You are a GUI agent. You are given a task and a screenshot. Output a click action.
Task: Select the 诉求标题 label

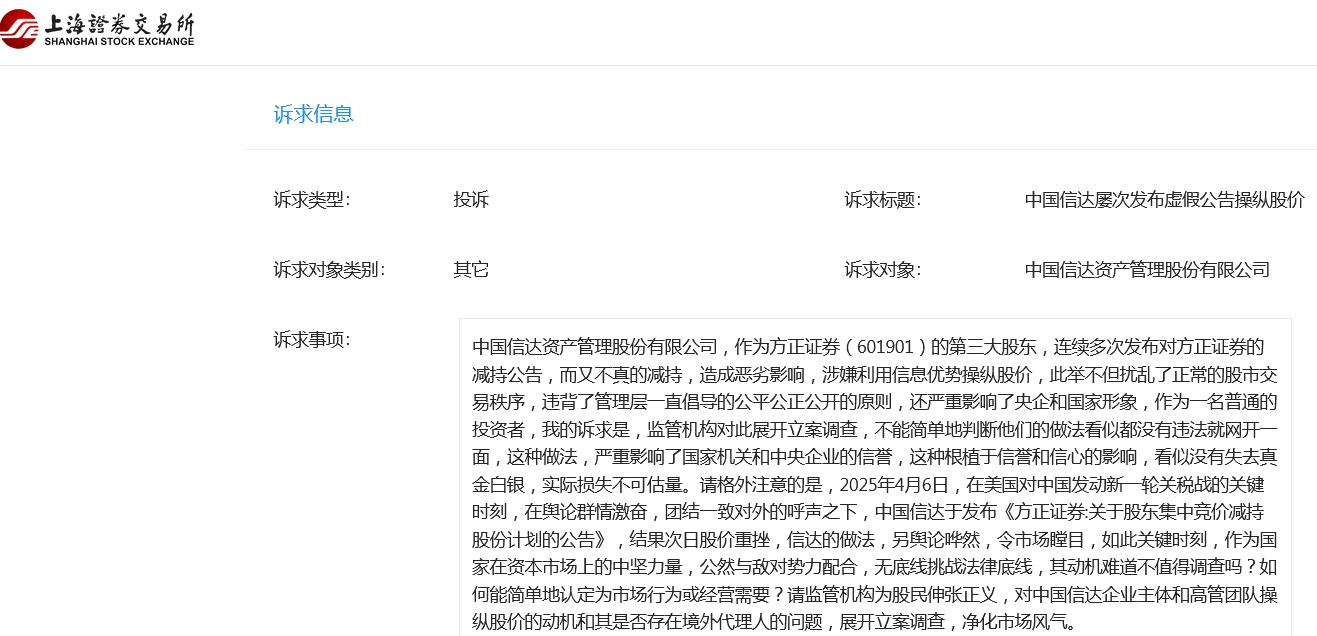pyautogui.click(x=883, y=200)
